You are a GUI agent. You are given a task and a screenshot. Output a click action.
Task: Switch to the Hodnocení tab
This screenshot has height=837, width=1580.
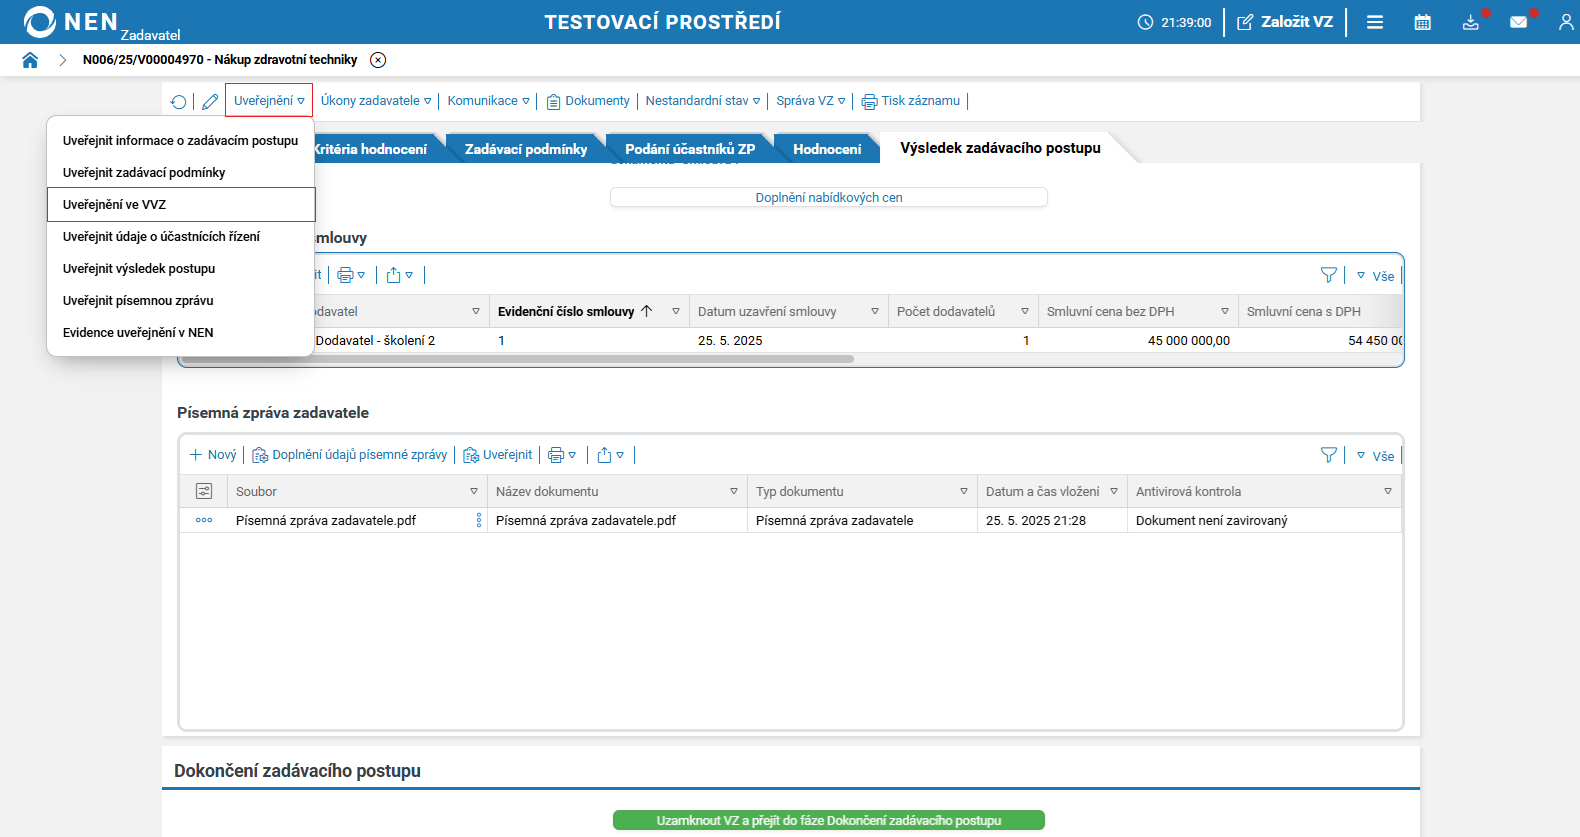pyautogui.click(x=826, y=149)
